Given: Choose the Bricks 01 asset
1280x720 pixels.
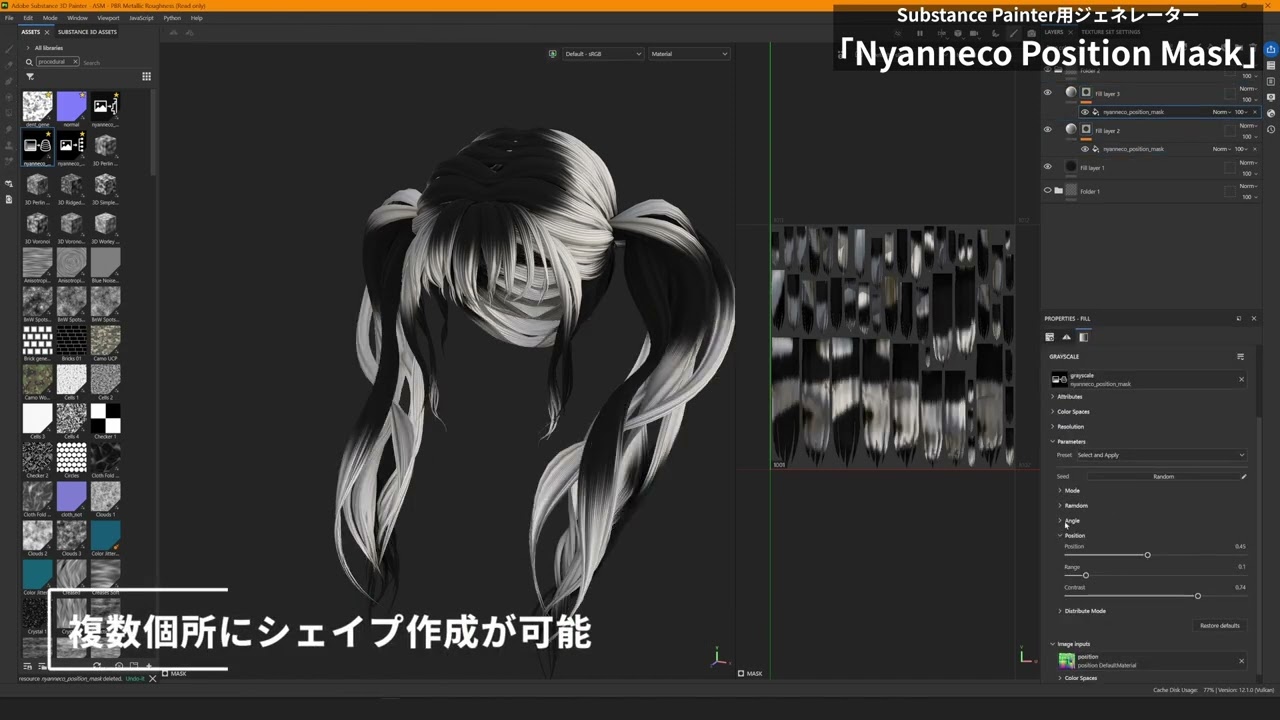Looking at the screenshot, I should [x=71, y=340].
